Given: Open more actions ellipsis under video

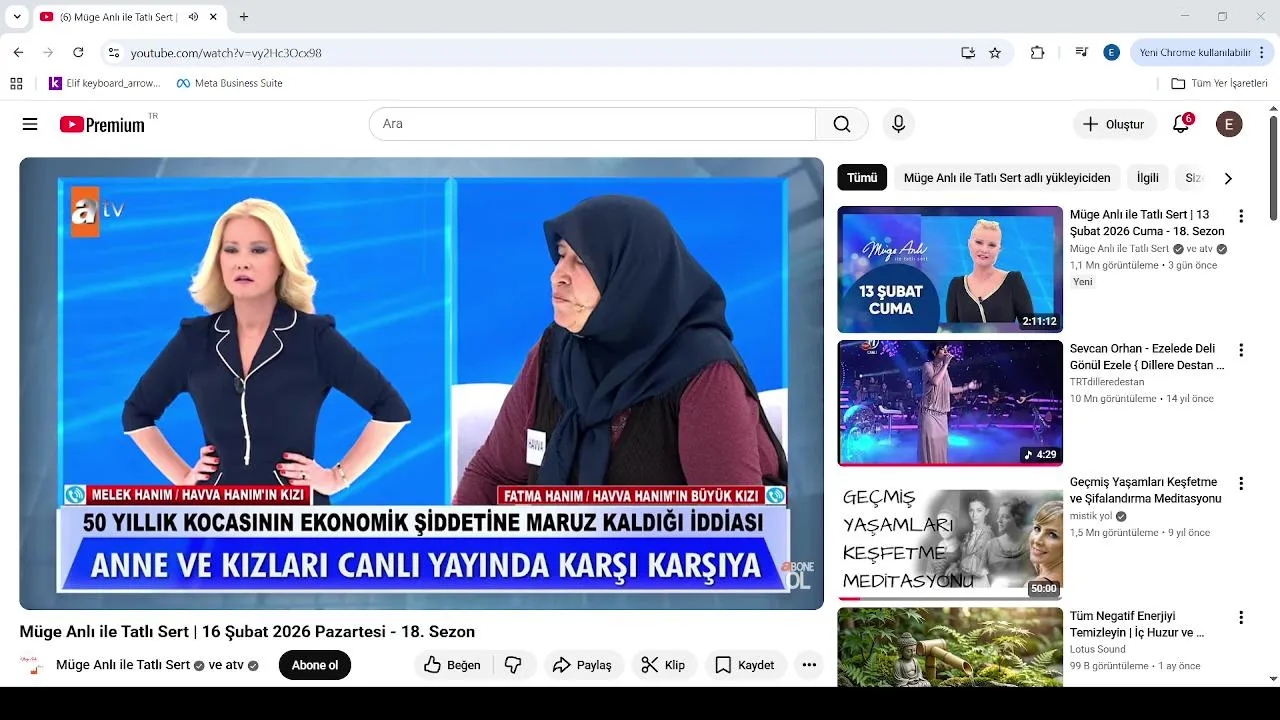Looking at the screenshot, I should point(809,665).
